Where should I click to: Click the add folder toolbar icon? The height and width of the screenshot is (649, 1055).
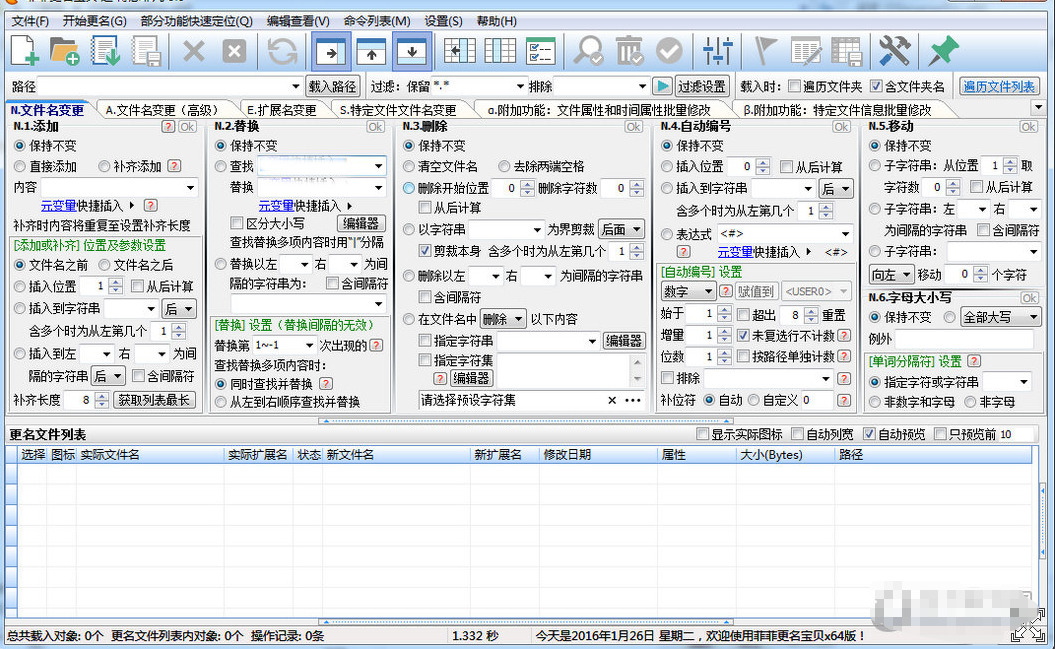65,51
